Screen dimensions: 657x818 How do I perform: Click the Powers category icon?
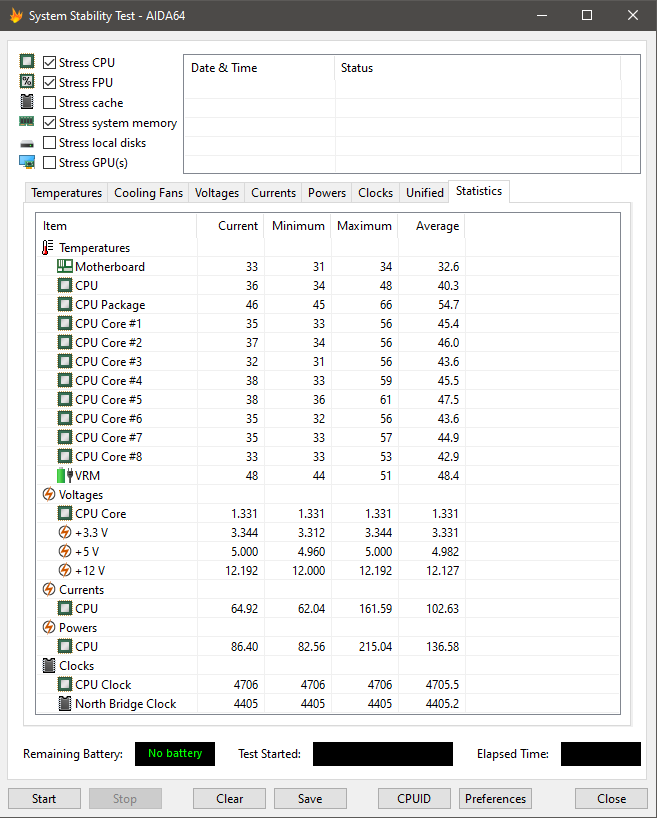click(x=48, y=628)
